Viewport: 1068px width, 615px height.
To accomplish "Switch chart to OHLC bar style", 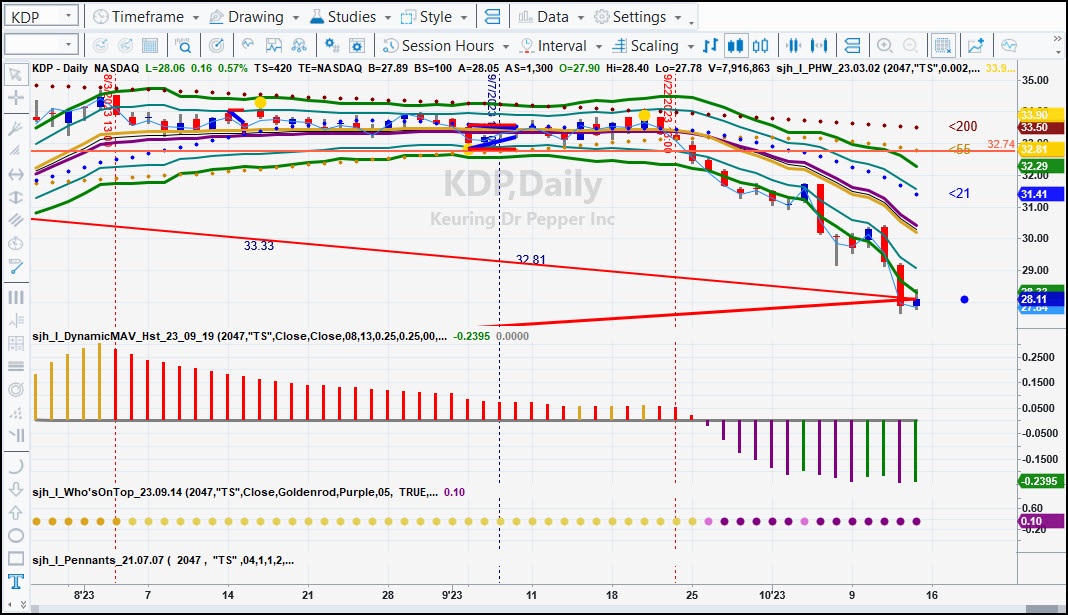I will point(710,46).
